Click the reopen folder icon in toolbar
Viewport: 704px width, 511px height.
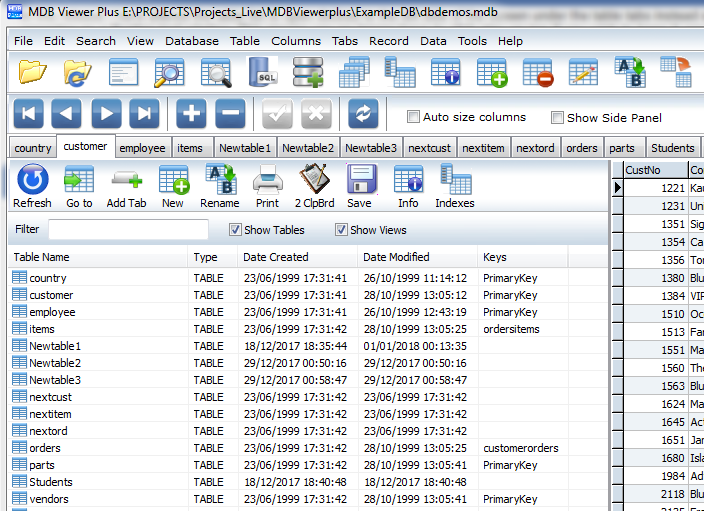(x=78, y=72)
